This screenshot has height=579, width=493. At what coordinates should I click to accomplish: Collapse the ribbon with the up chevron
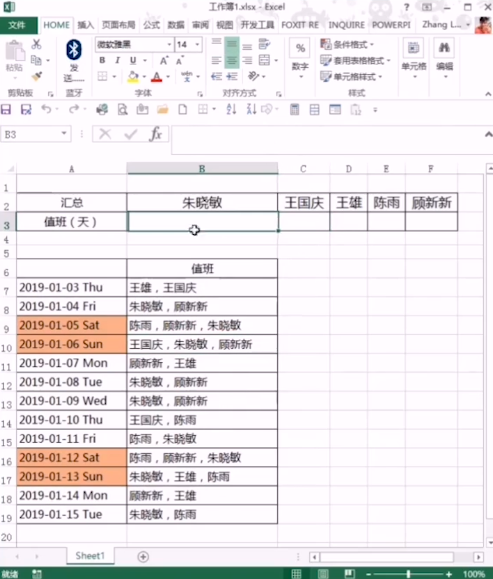(488, 94)
